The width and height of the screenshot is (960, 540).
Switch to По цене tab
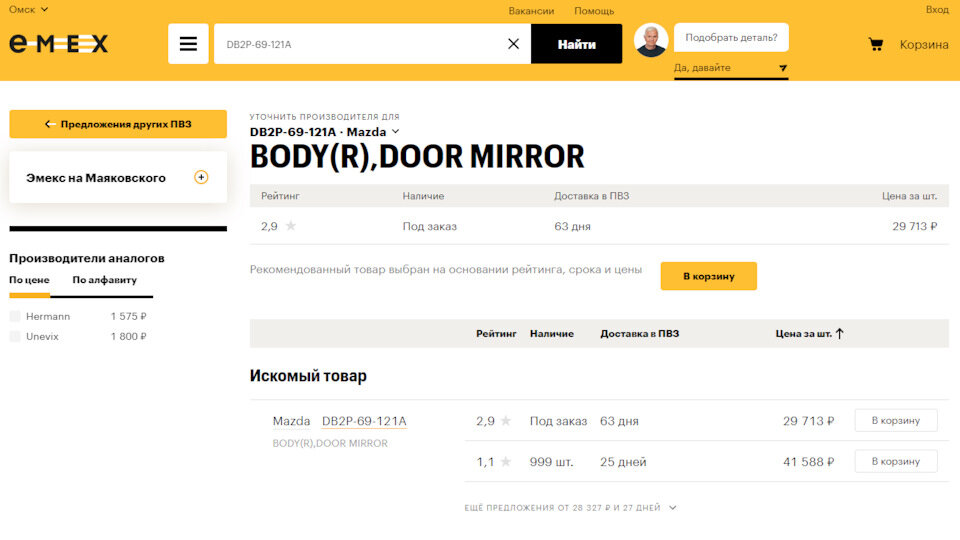point(29,280)
